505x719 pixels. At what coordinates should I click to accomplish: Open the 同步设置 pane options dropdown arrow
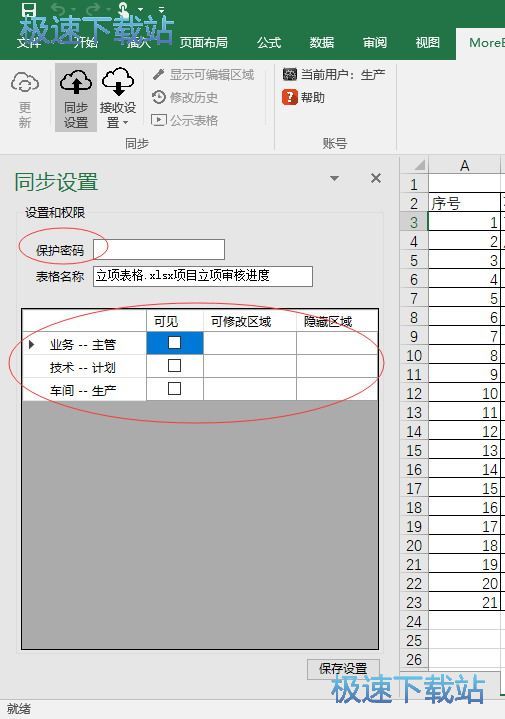click(335, 178)
